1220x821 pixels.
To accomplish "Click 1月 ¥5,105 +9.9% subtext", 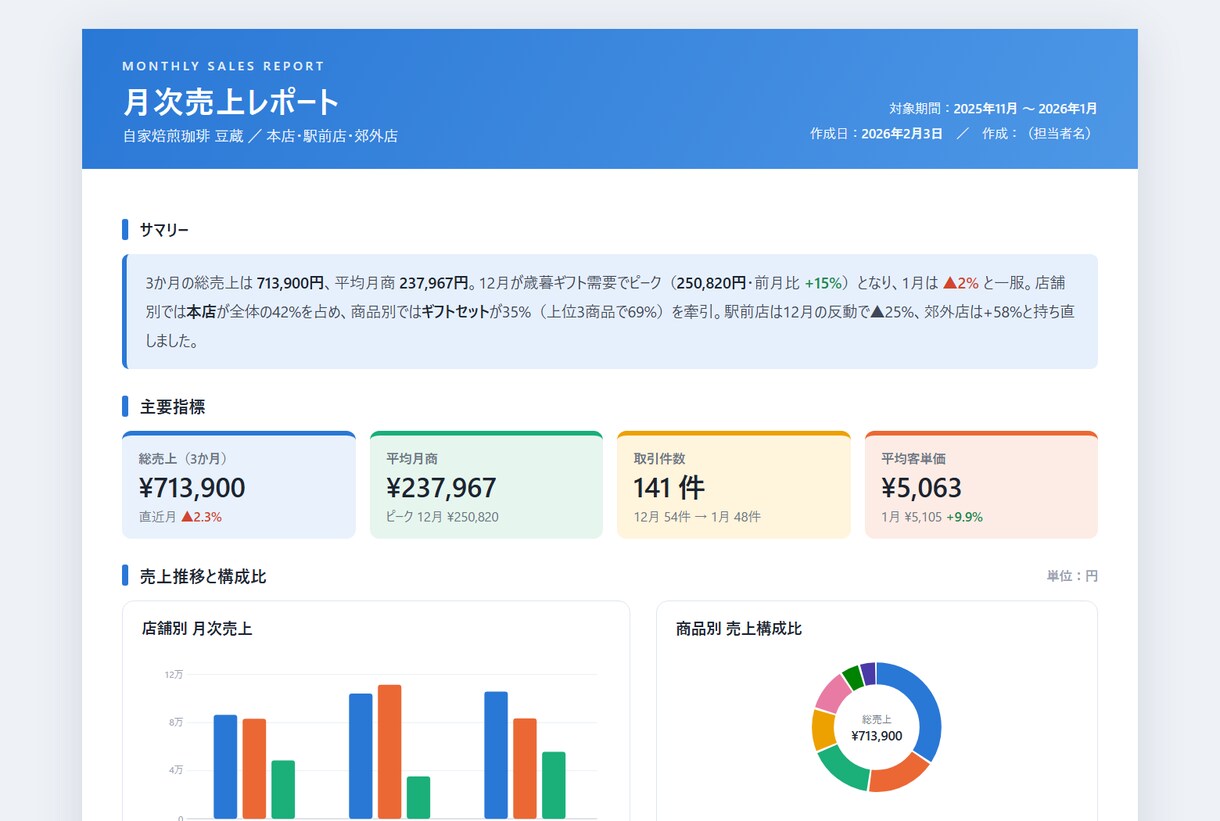I will (932, 517).
